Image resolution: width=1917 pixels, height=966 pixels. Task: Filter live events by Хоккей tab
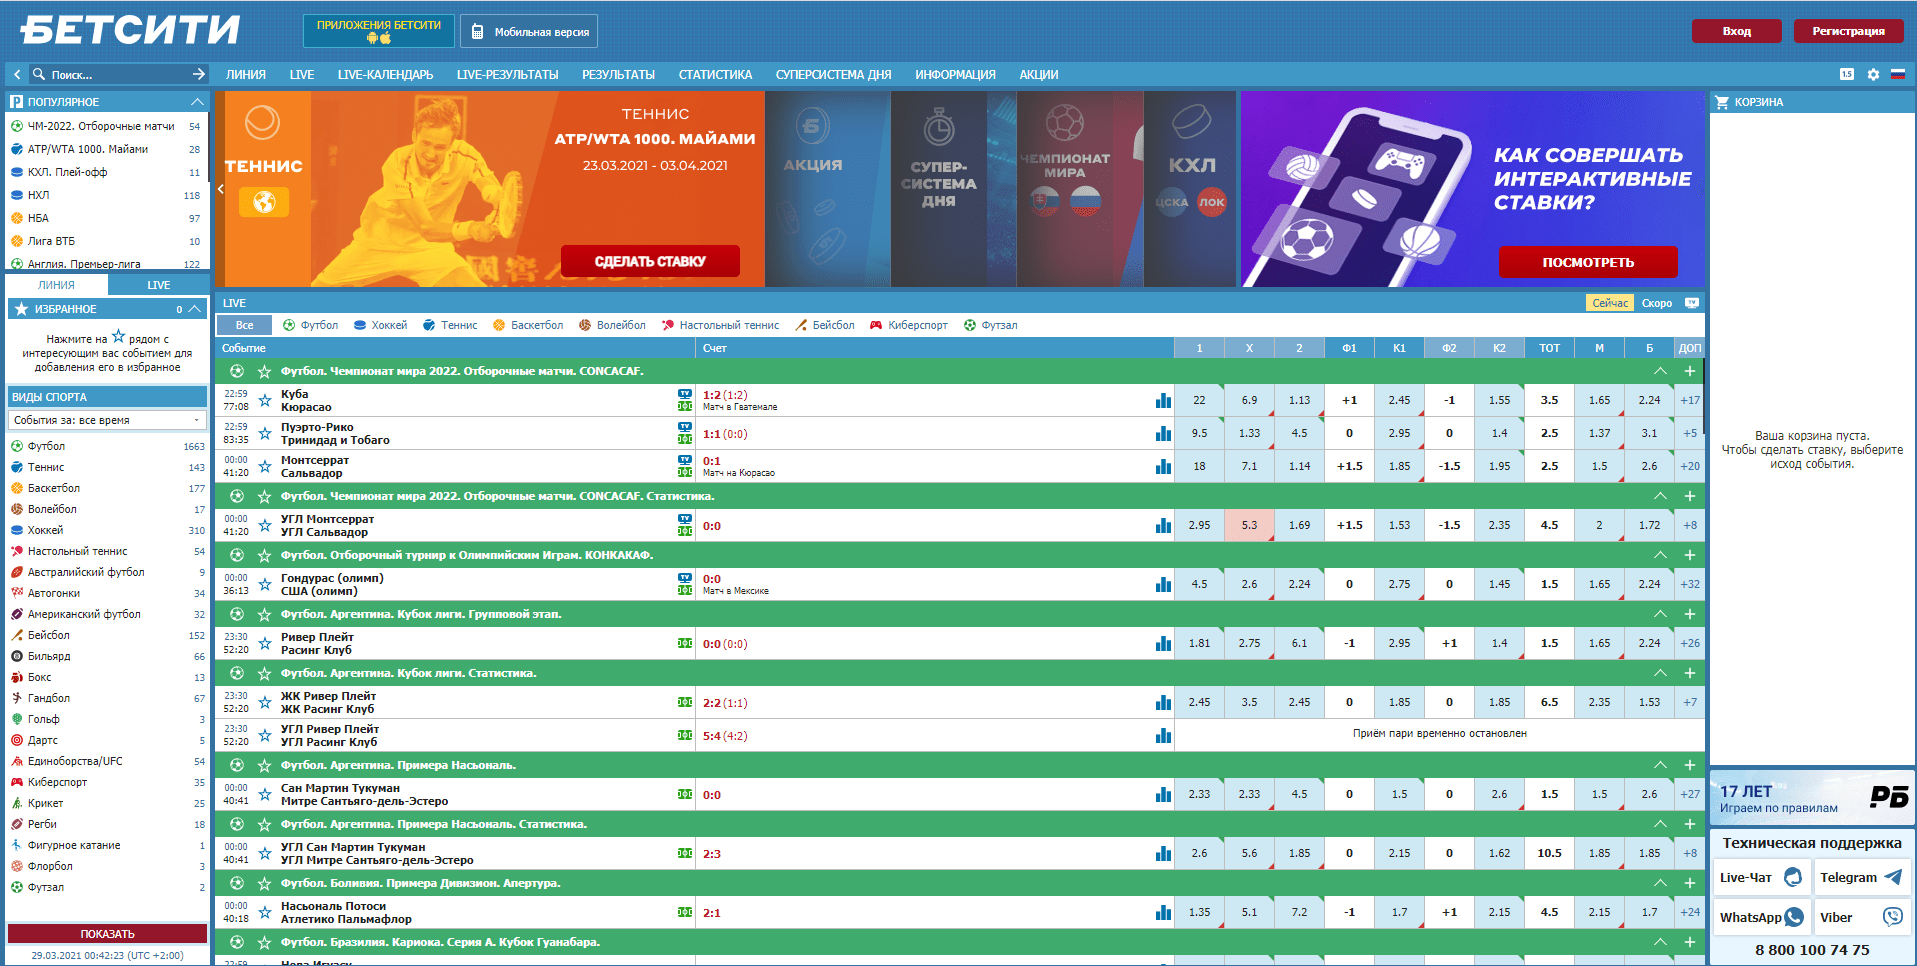381,325
